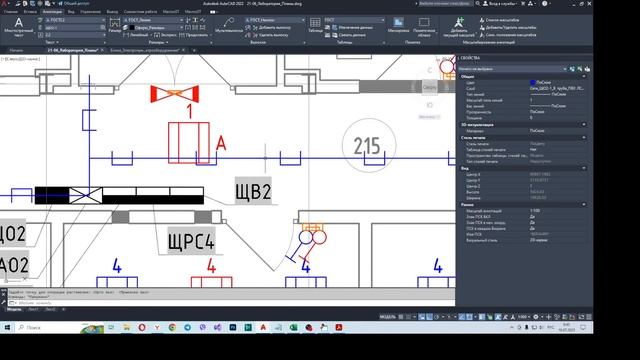Click the Revision cloud (Пометочное облако) tool

click(424, 27)
